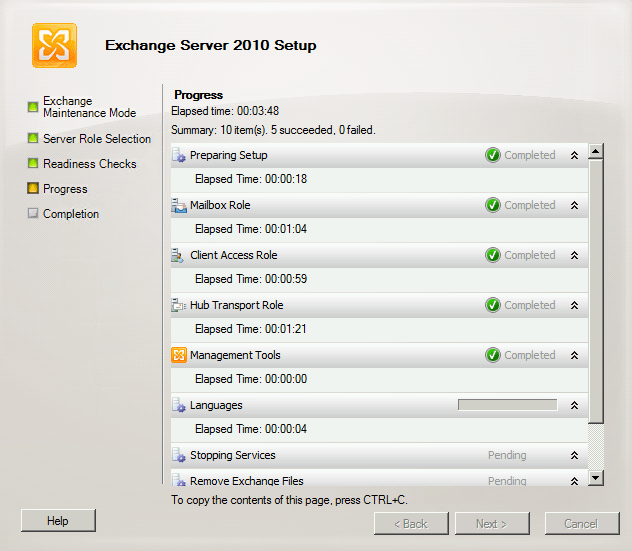Click the Languages progress bar

507,405
